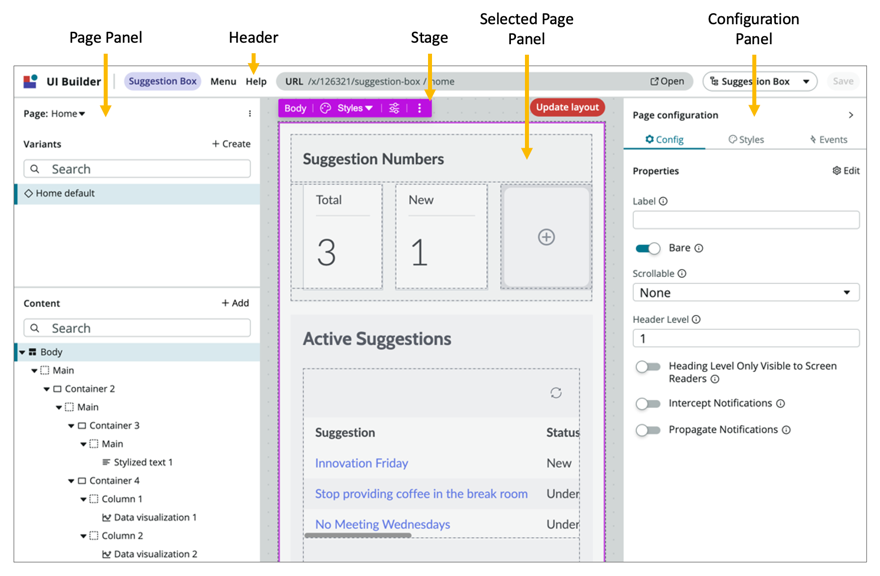Click the refresh icon in Active Suggestions

557,394
